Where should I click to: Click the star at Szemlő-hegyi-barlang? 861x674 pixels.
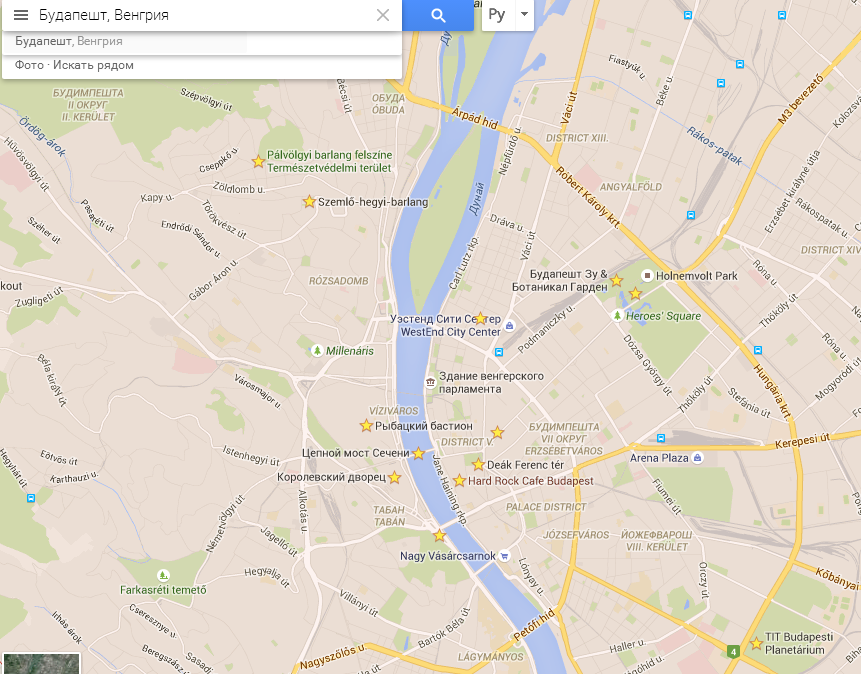(x=309, y=202)
